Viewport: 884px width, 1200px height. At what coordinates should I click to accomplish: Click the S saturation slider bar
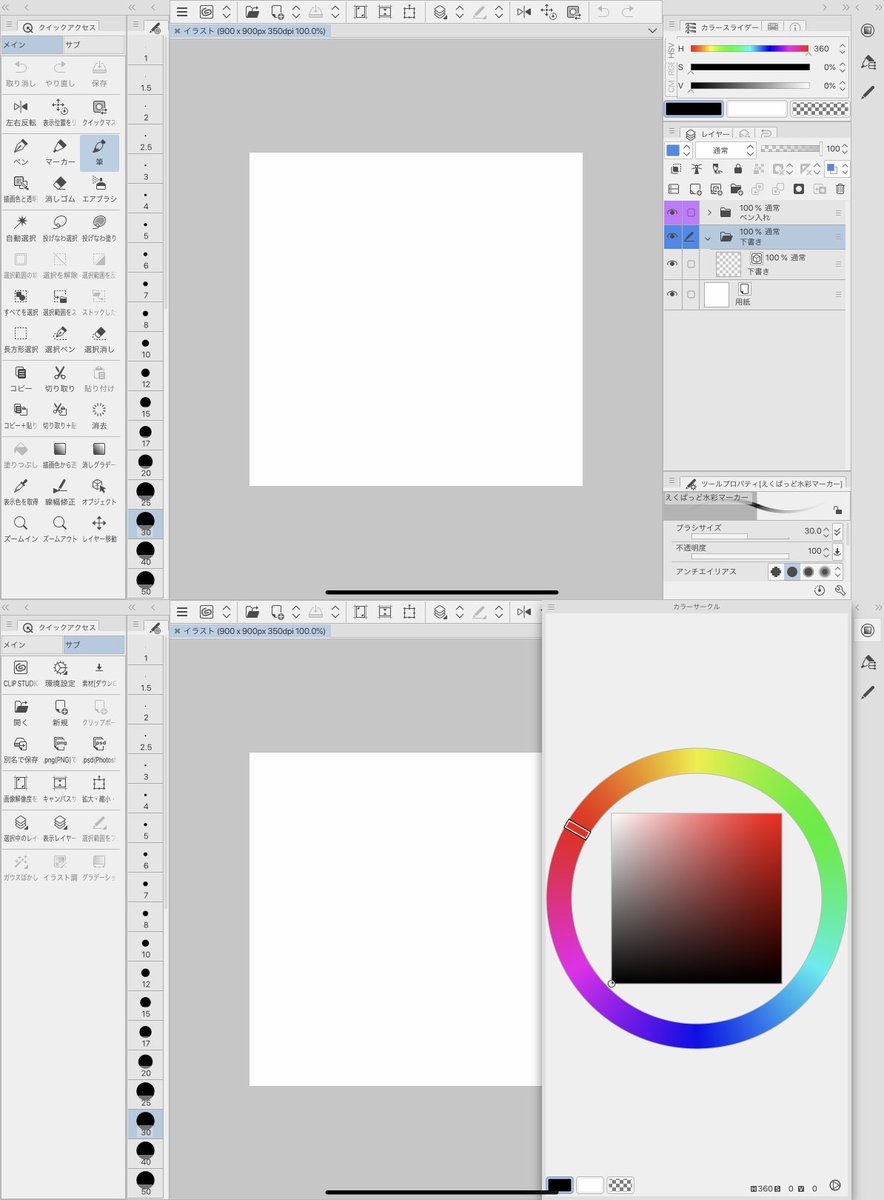pyautogui.click(x=750, y=67)
